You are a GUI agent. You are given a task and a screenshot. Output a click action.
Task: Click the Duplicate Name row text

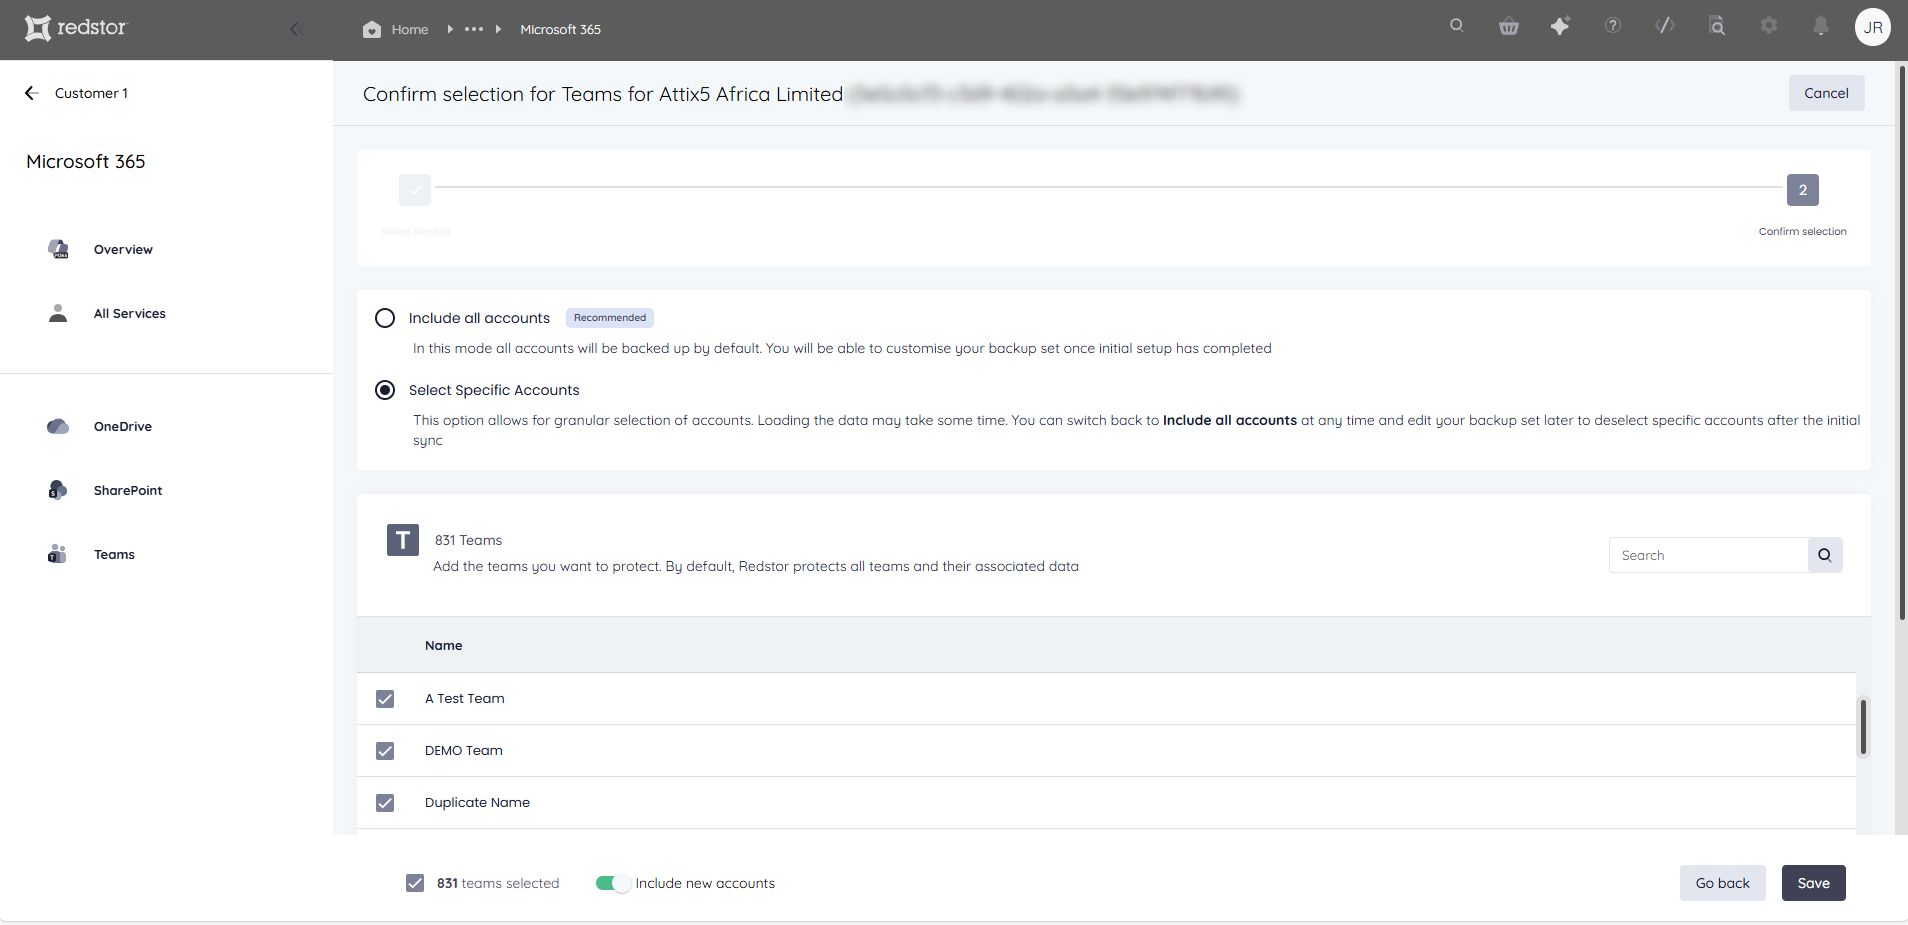coord(477,803)
